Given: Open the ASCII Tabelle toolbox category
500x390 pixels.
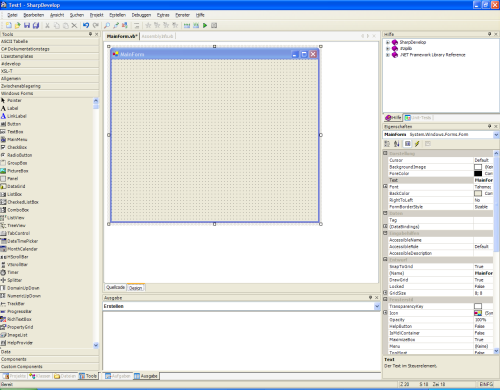Looking at the screenshot, I should [50, 41].
